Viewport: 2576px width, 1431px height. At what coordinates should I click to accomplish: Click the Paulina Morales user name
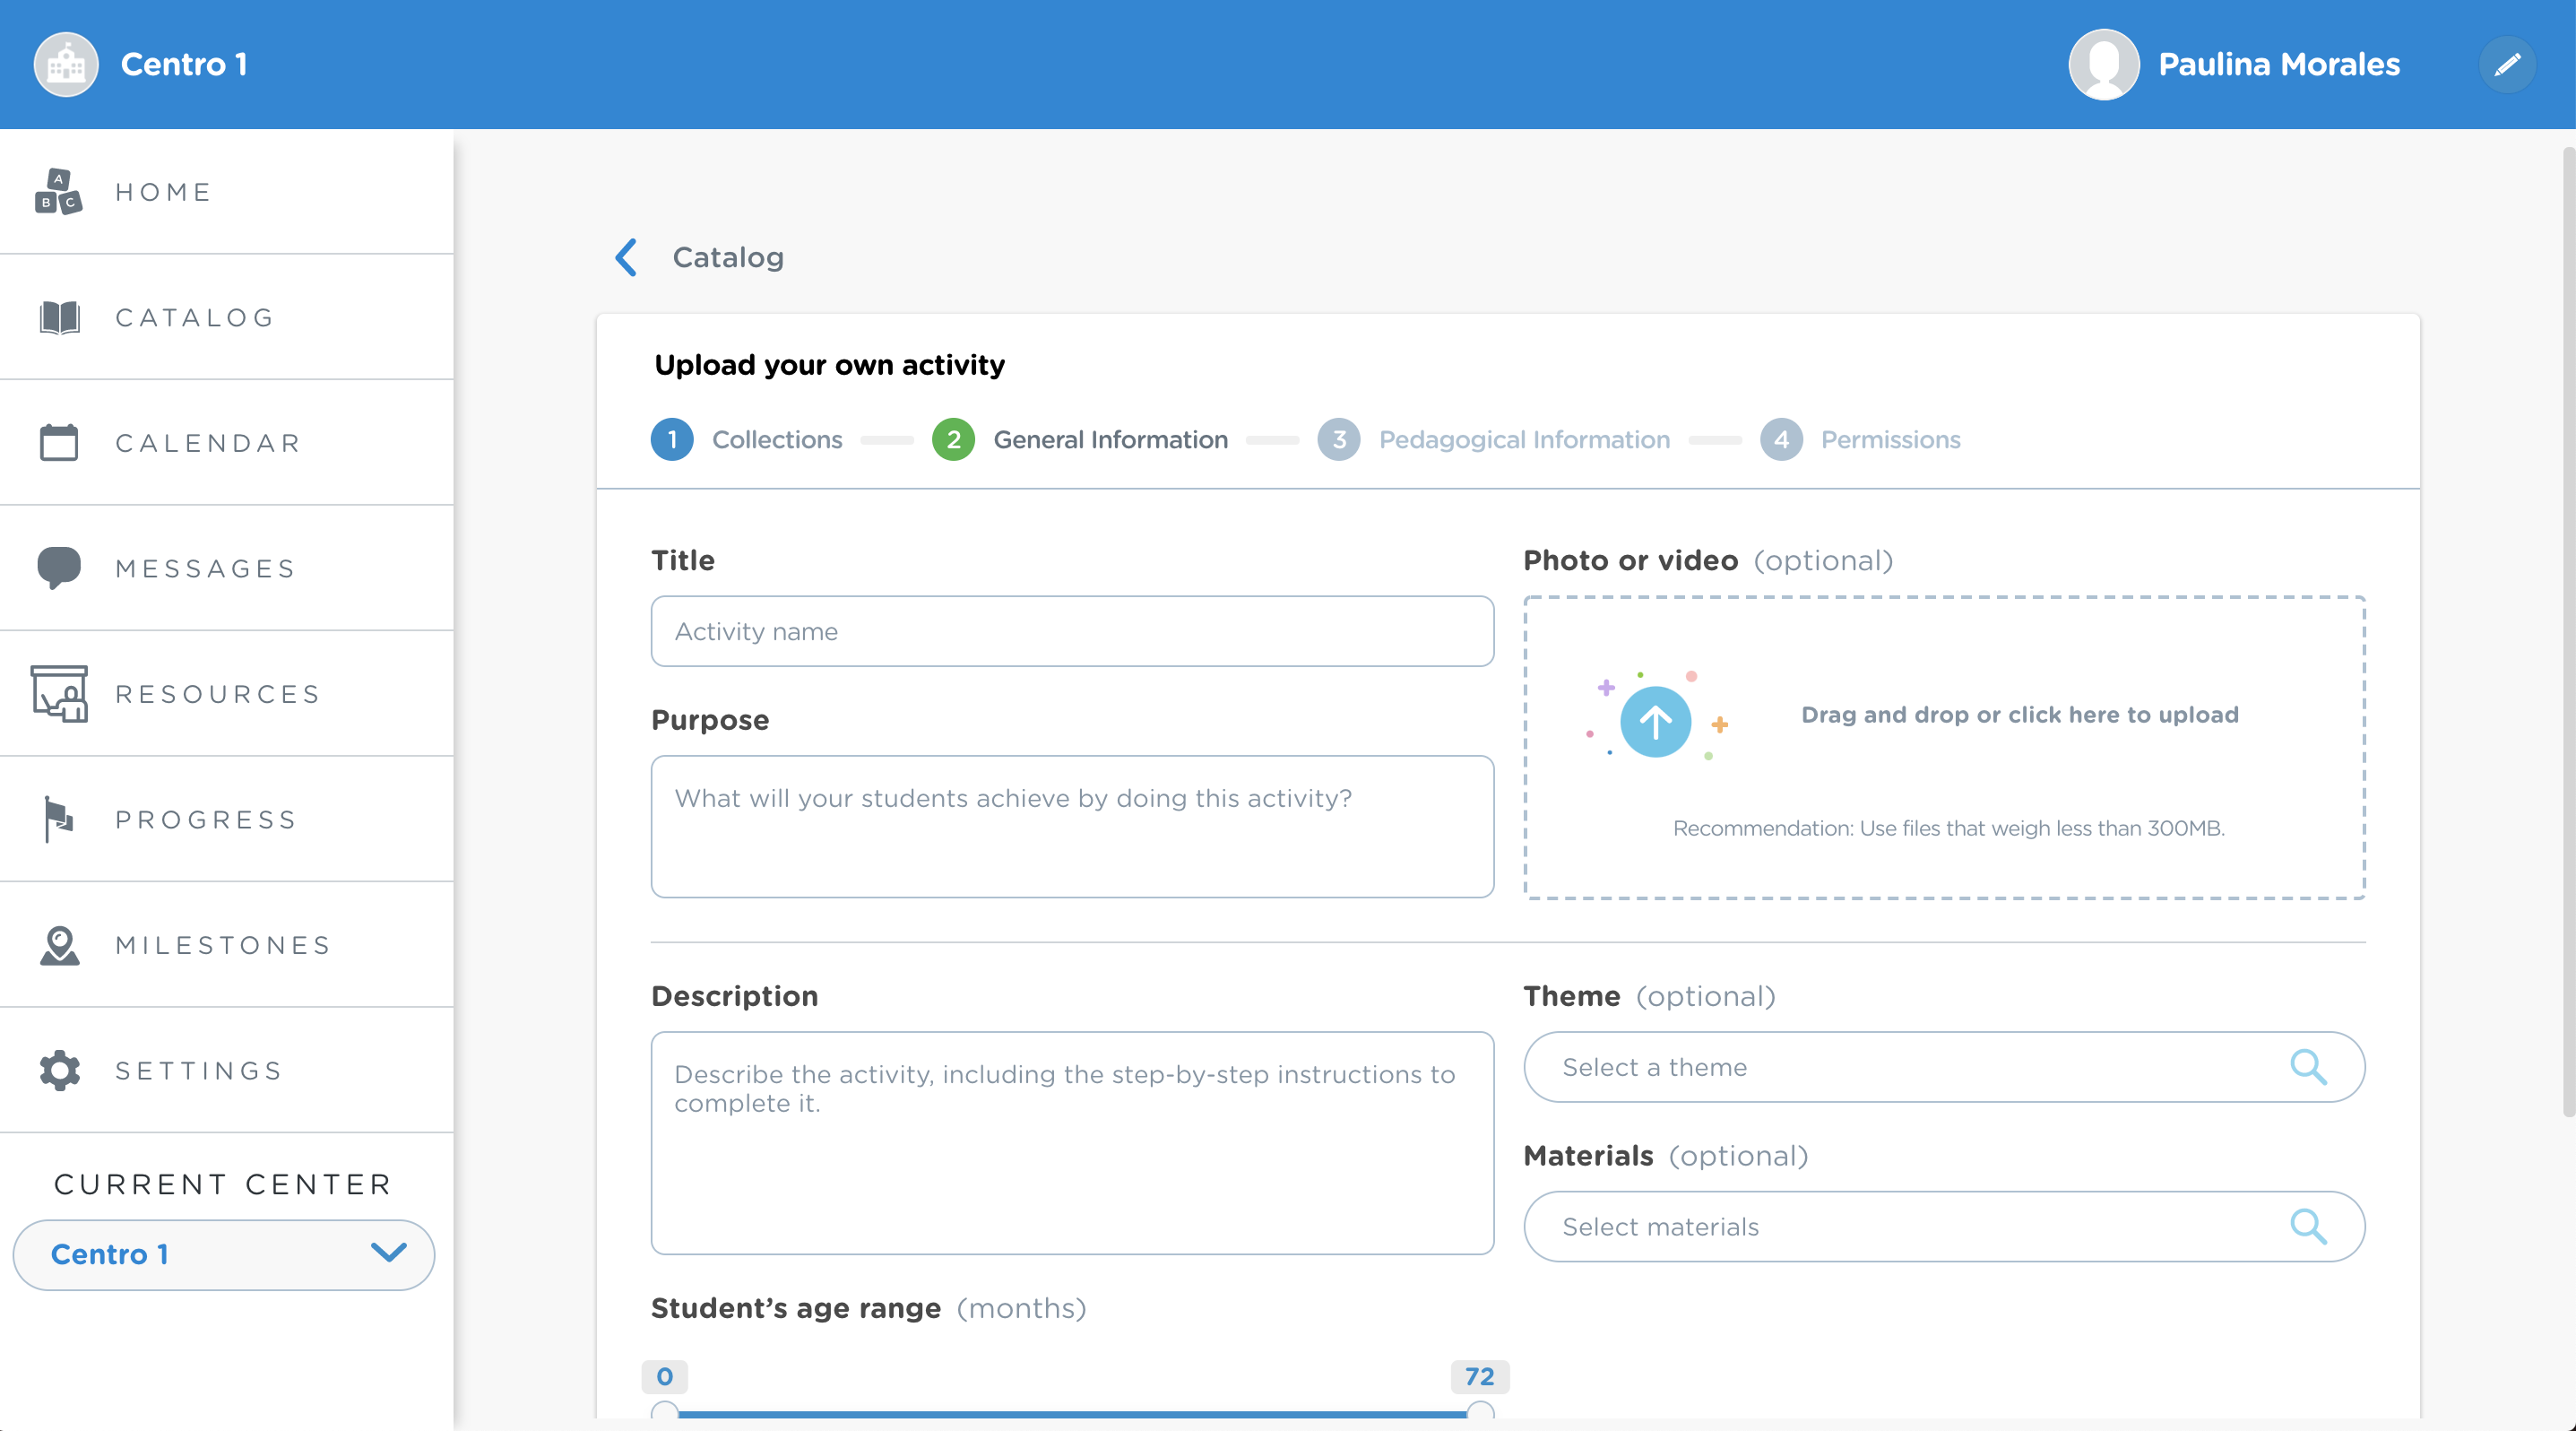coord(2279,64)
